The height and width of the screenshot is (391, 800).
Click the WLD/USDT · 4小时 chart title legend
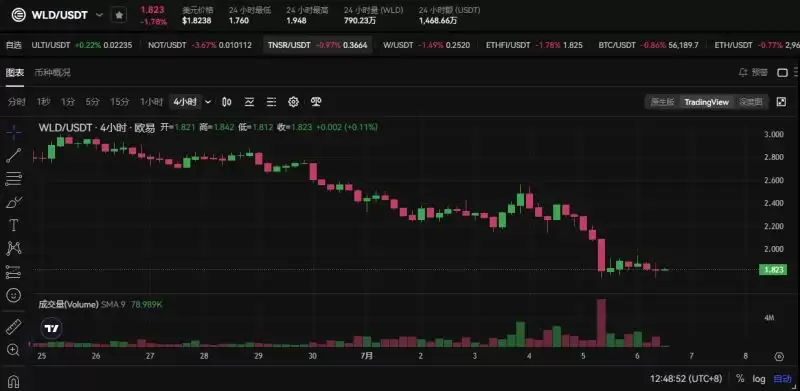click(x=97, y=128)
